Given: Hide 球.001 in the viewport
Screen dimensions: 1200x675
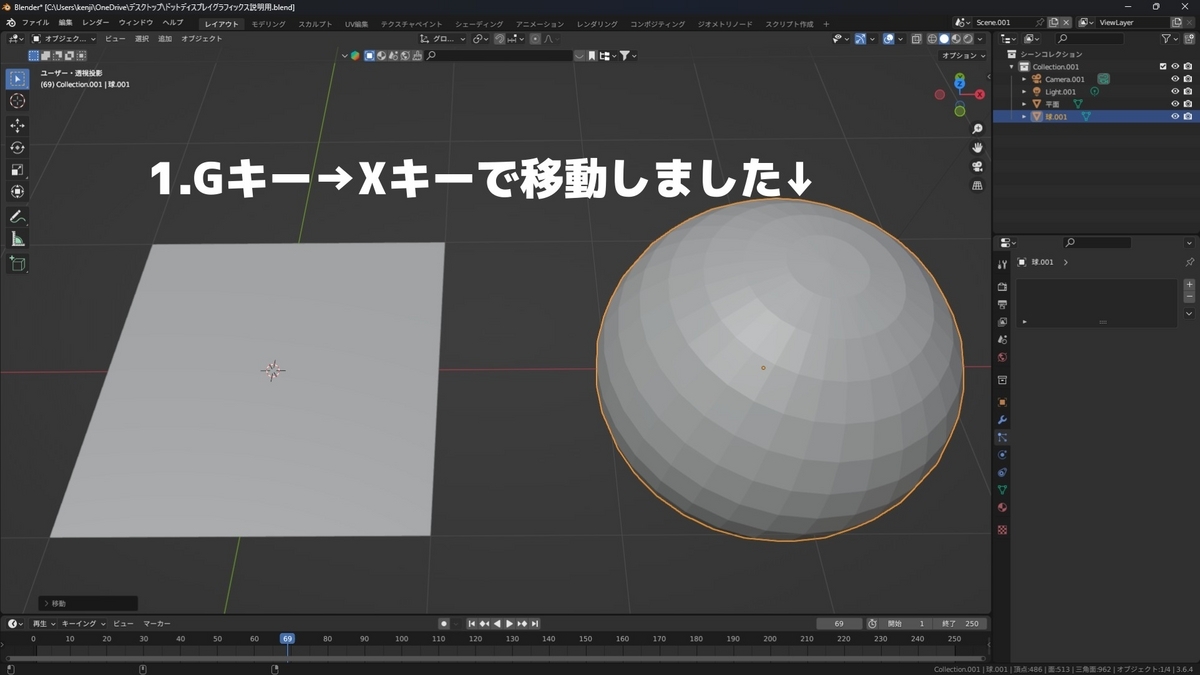Looking at the screenshot, I should click(x=1175, y=115).
